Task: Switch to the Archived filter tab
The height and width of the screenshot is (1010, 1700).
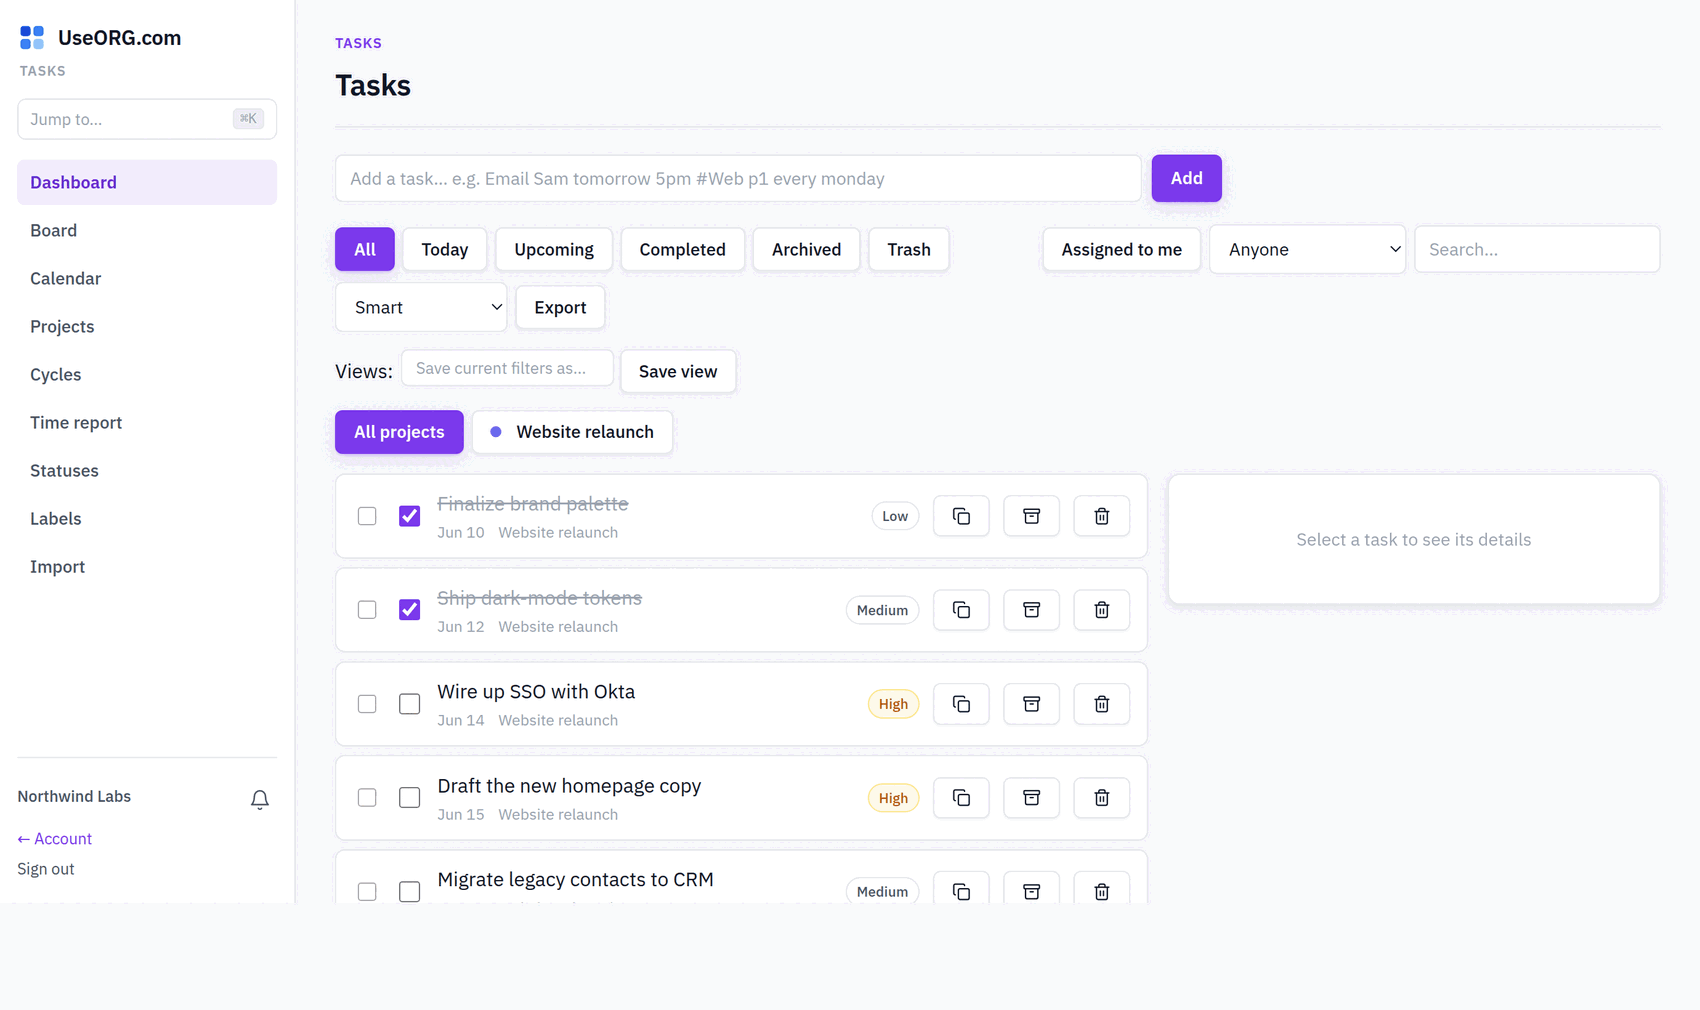Action: [806, 249]
